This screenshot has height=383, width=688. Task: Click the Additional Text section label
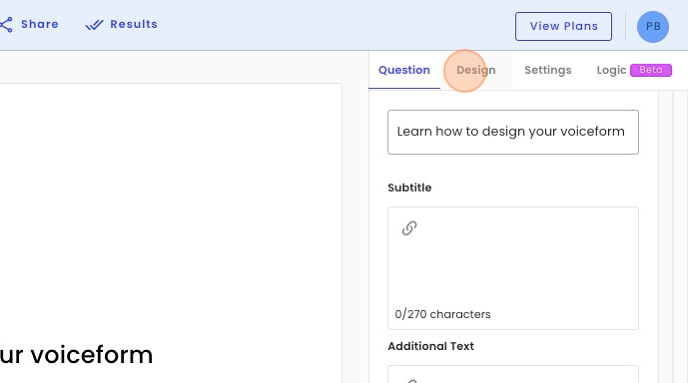(x=431, y=346)
